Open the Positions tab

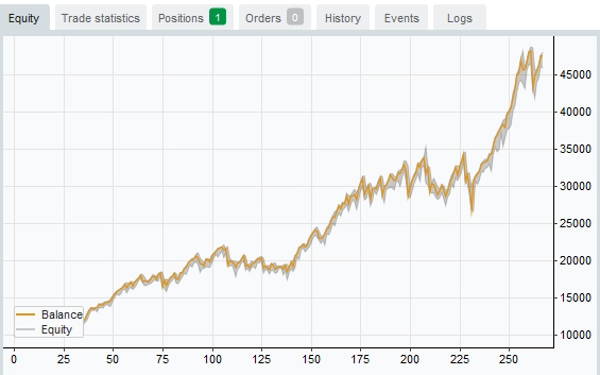192,18
